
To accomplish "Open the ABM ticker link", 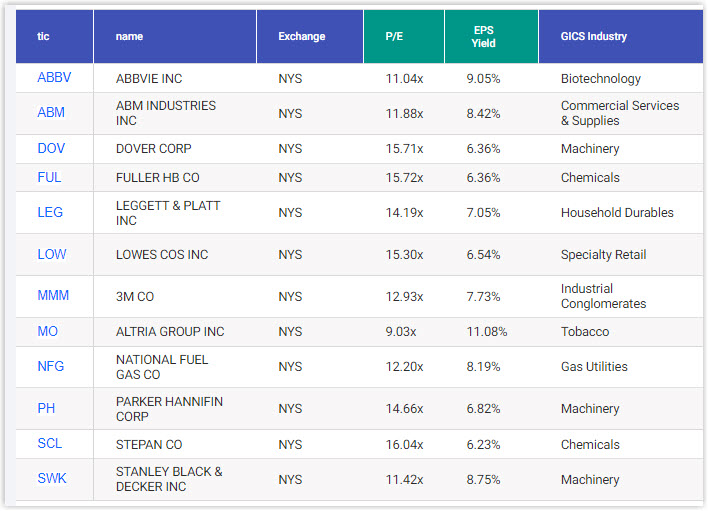I will click(51, 113).
